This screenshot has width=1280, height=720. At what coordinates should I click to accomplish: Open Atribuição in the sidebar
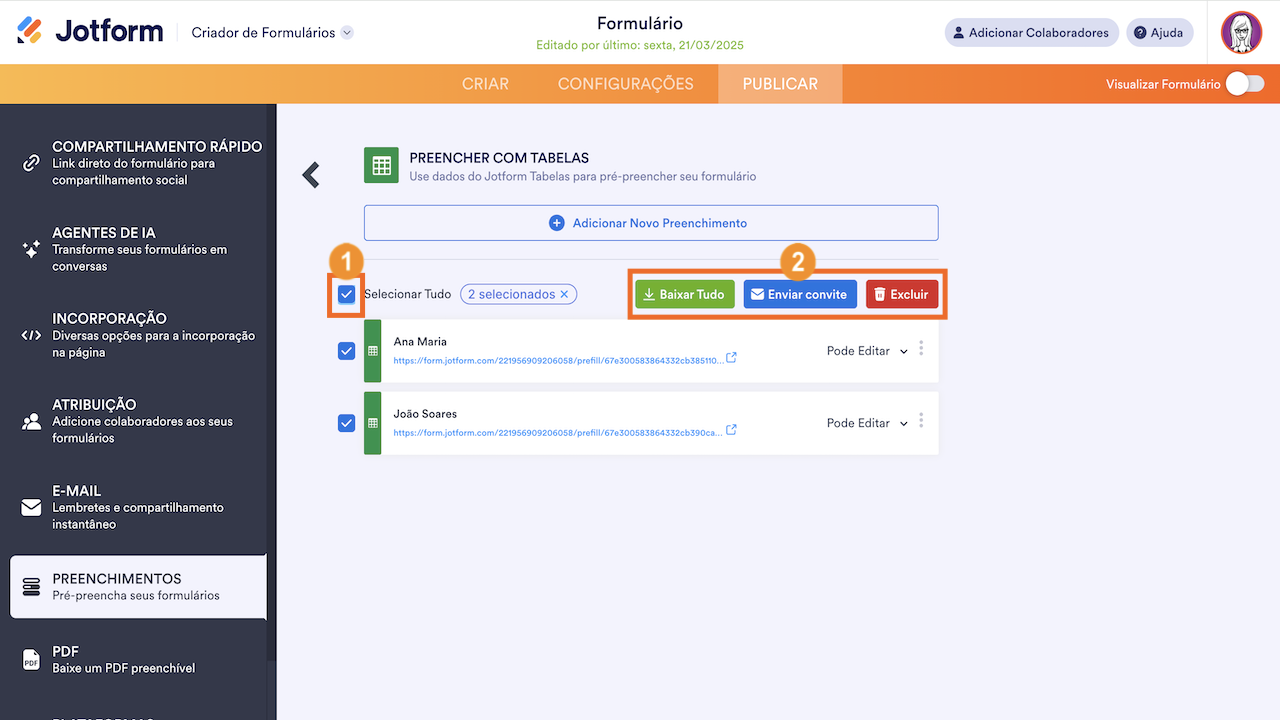tap(139, 421)
